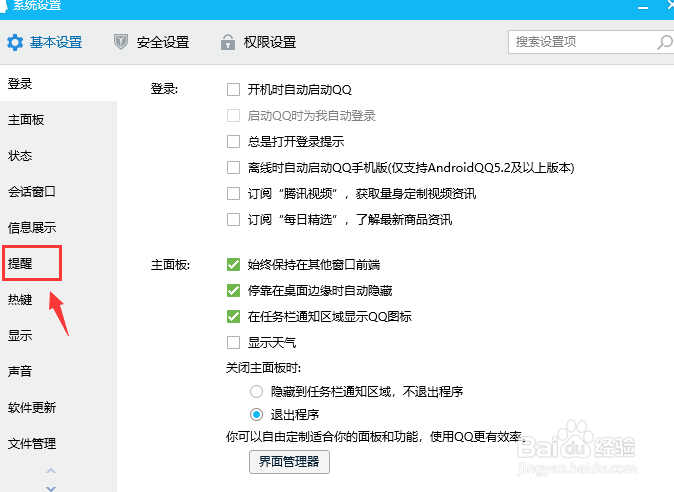Switch to the 安全设置 tab
Screen dimensions: 674x492
point(151,43)
